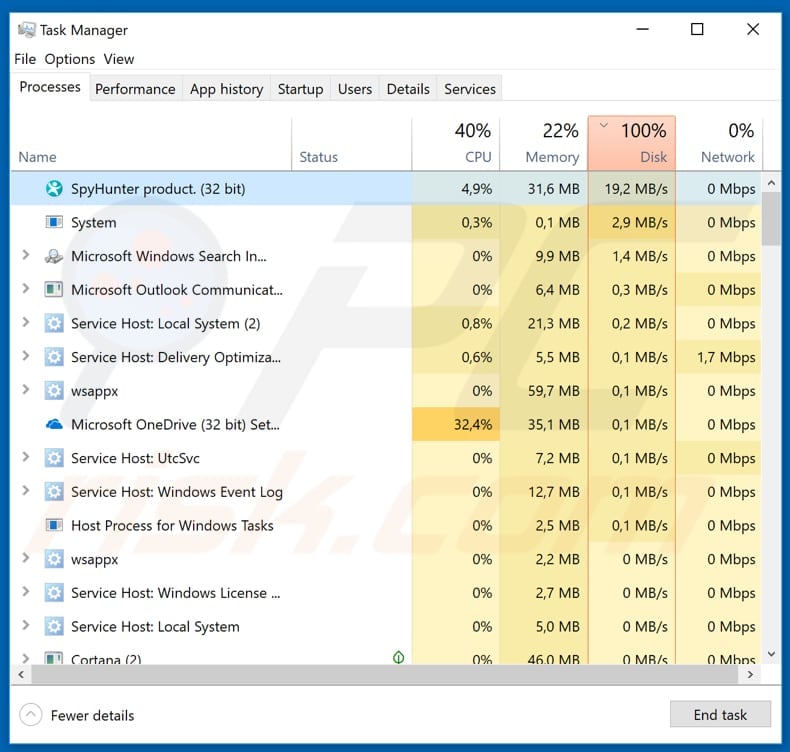The height and width of the screenshot is (752, 790).
Task: Select the SpyHunter product. (32 bit) row
Action: [x=386, y=189]
